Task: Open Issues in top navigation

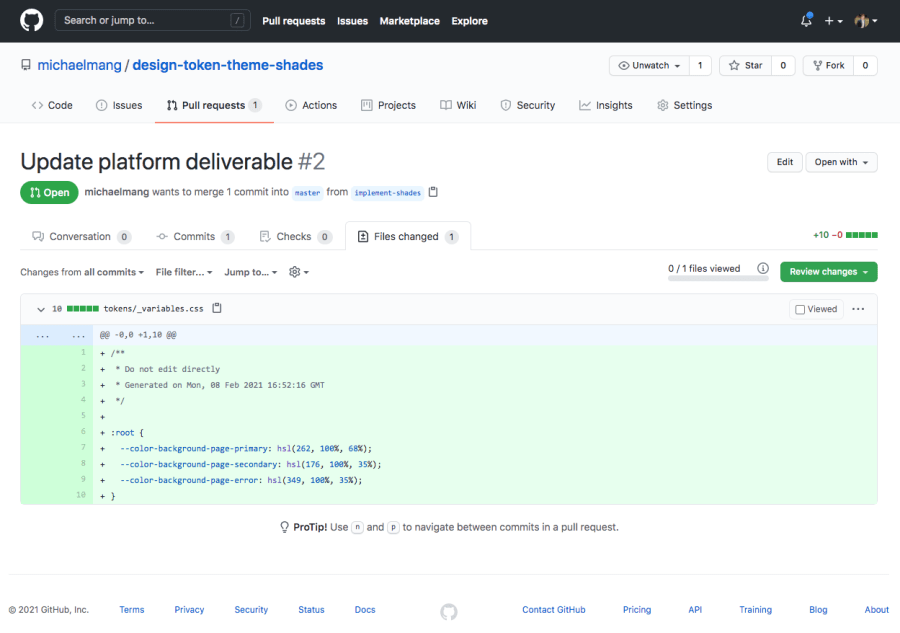Action: 352,21
